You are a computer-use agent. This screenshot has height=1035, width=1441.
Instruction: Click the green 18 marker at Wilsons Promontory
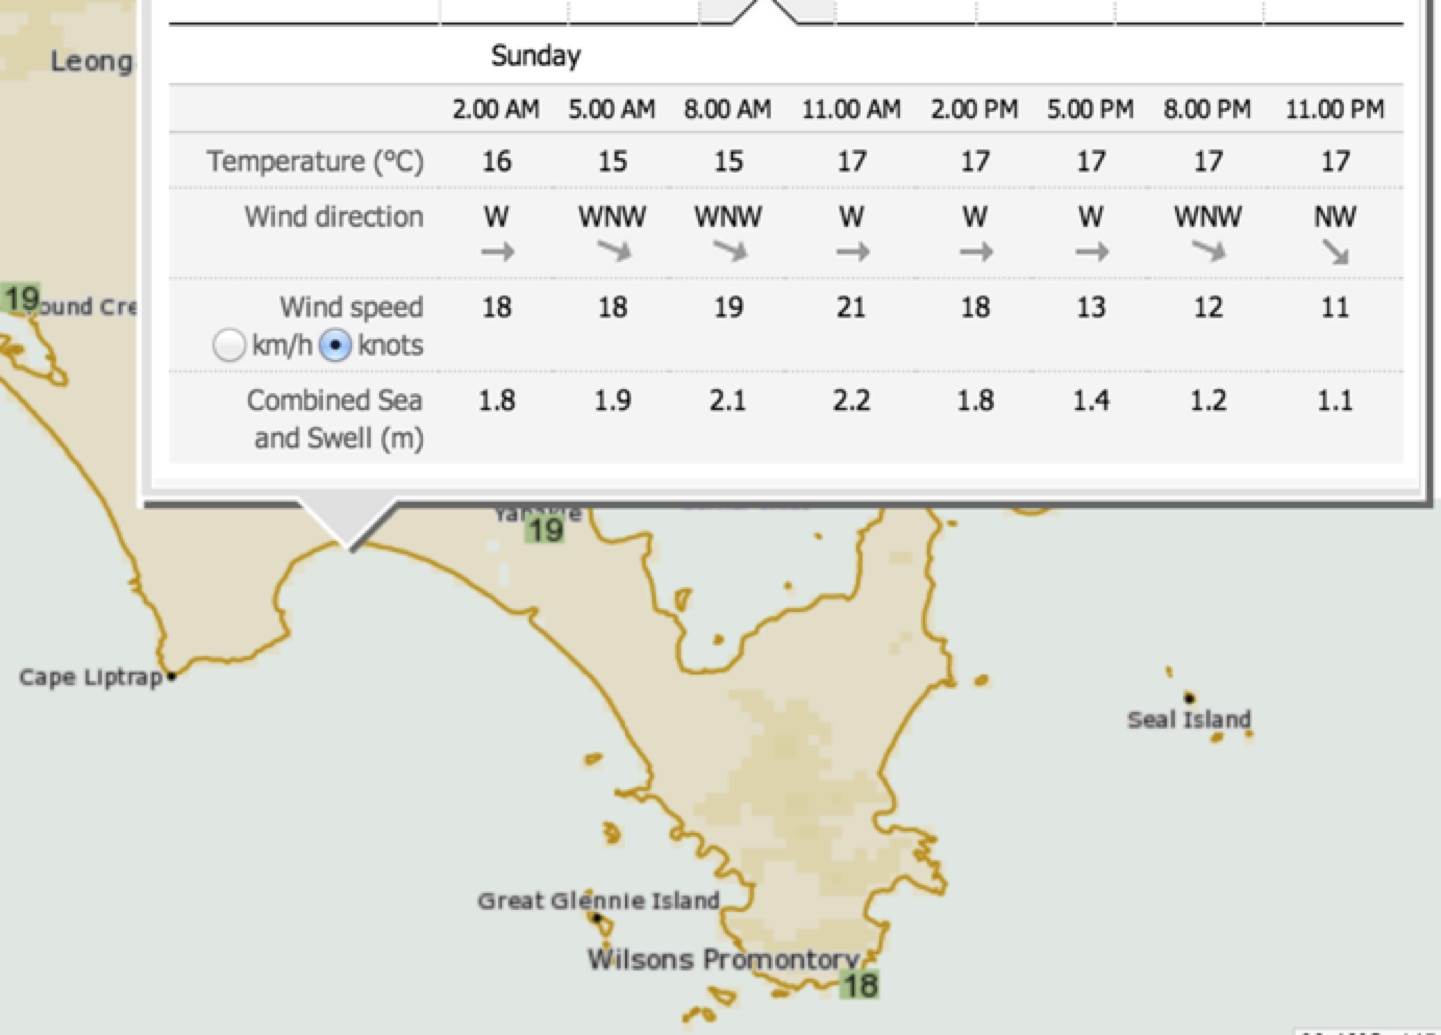[x=859, y=985]
